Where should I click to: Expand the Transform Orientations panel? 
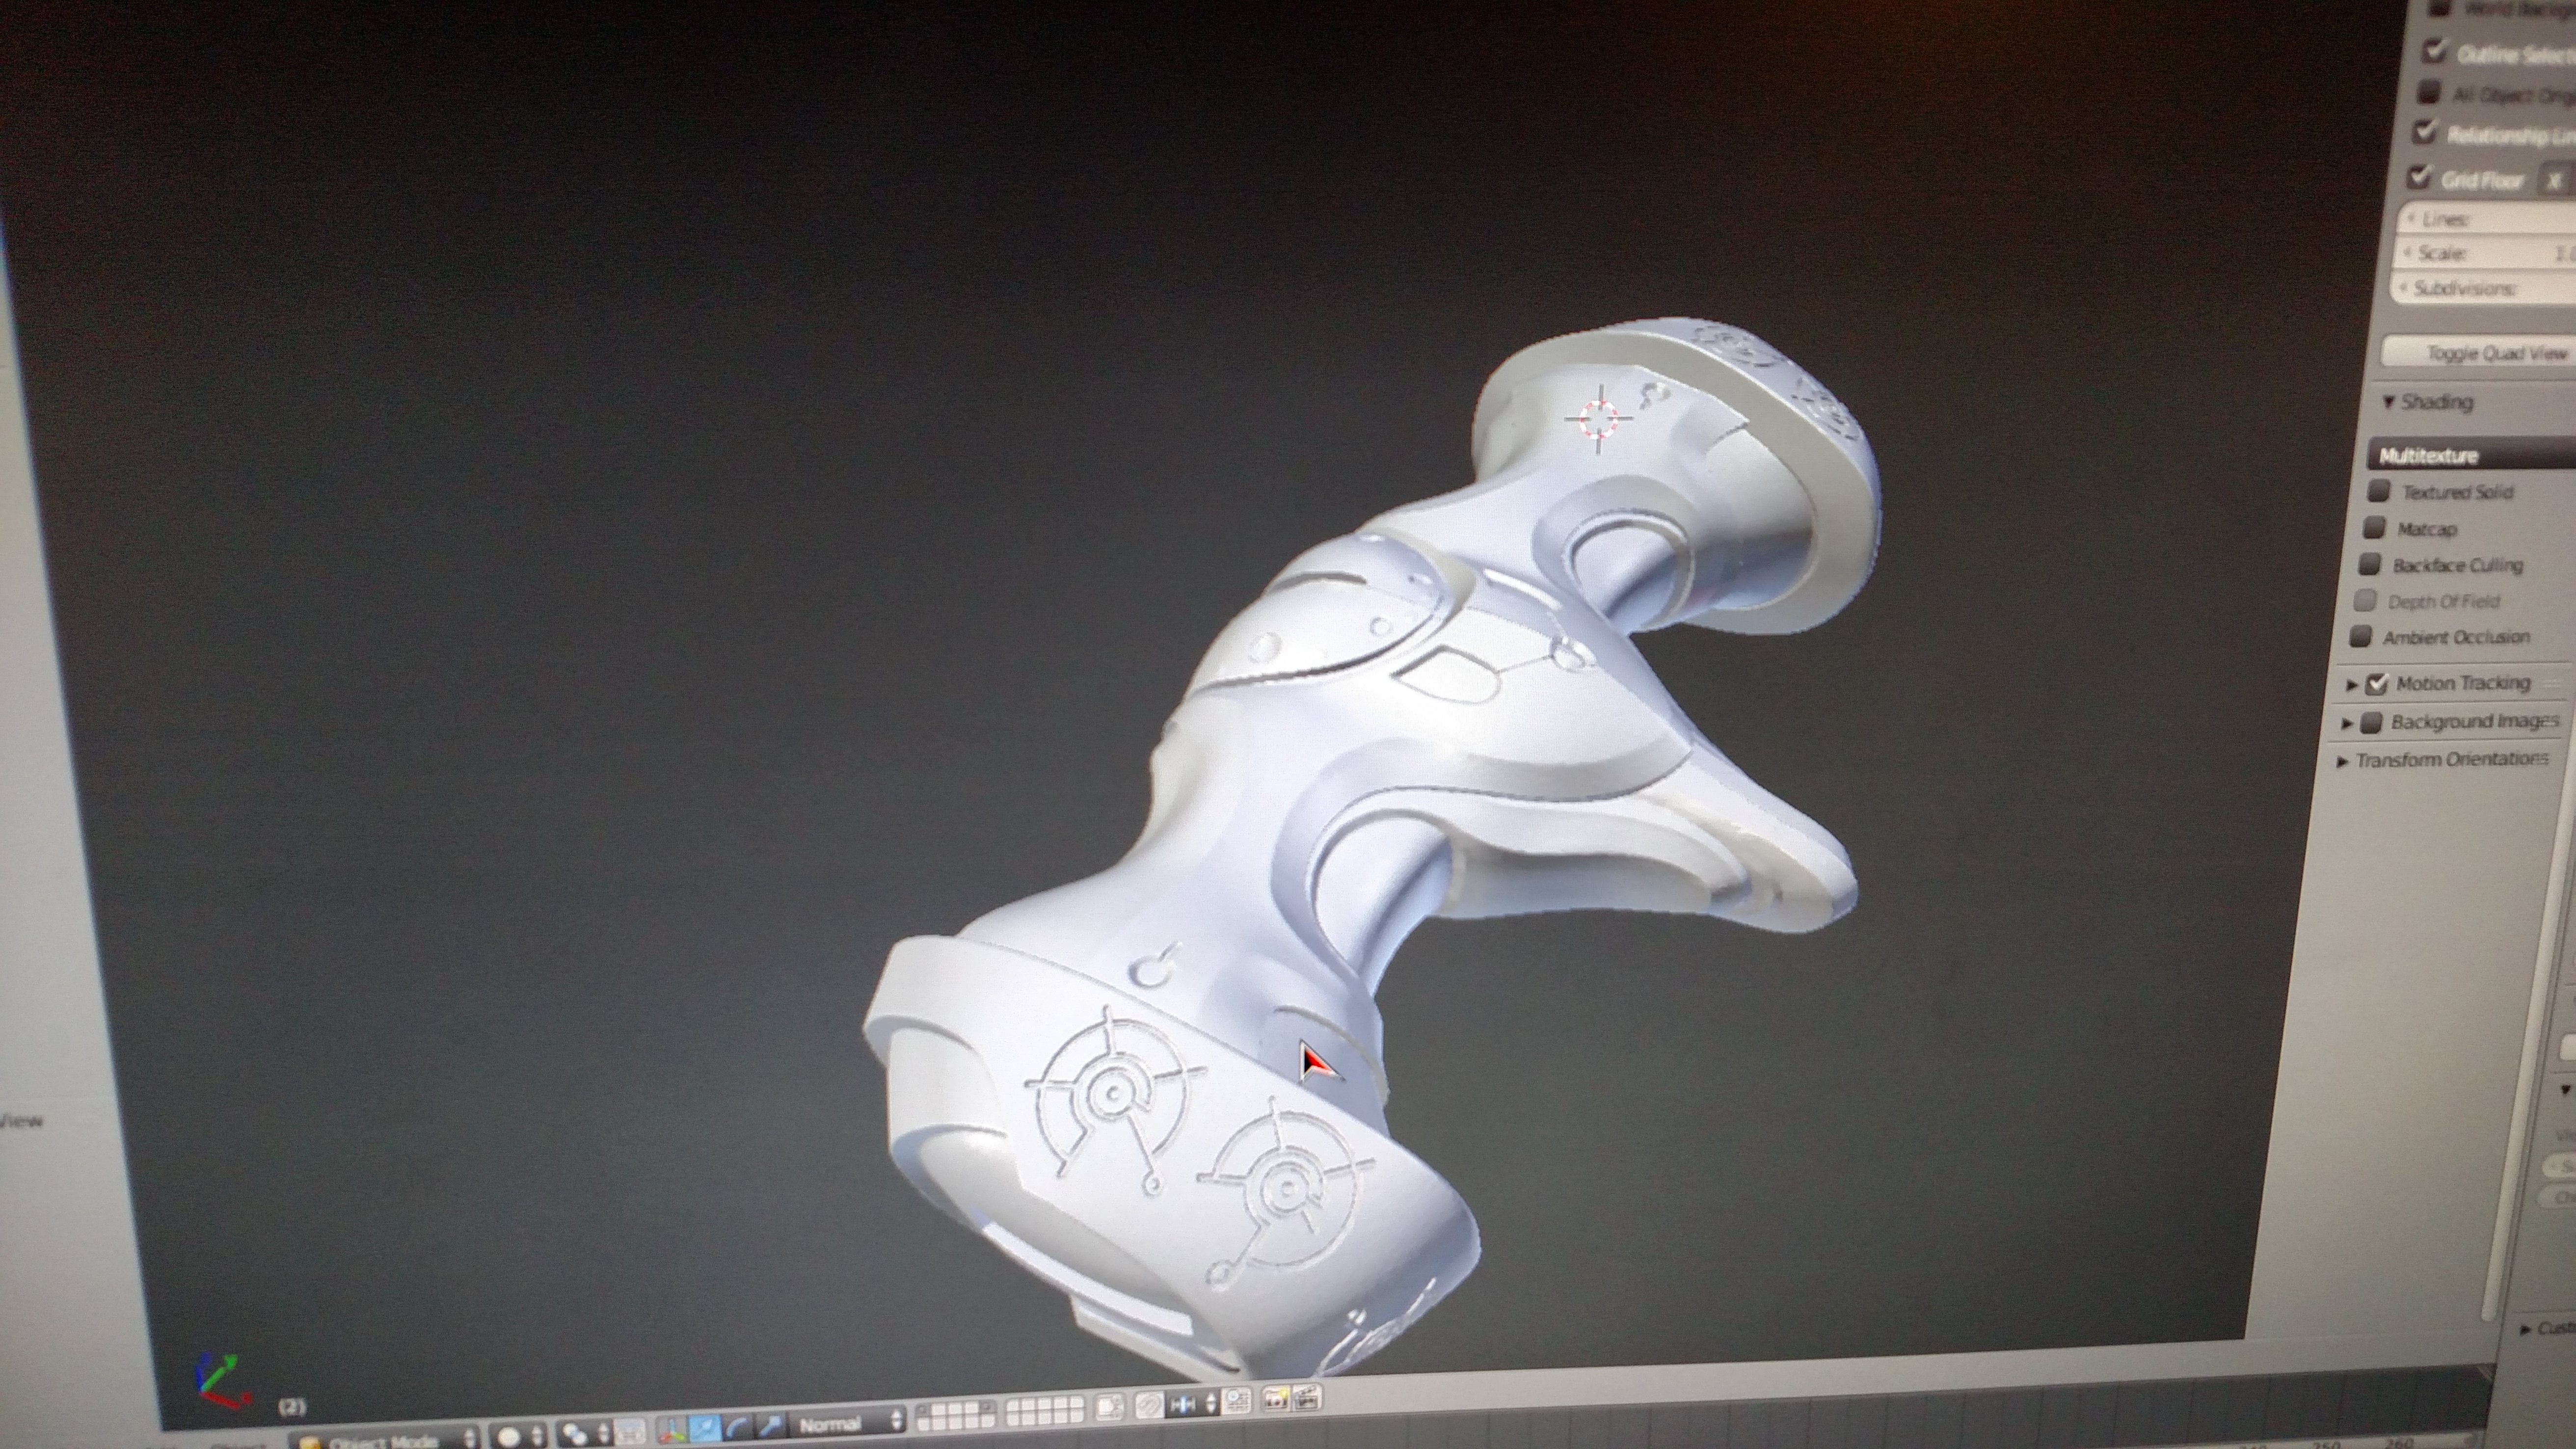point(2450,760)
